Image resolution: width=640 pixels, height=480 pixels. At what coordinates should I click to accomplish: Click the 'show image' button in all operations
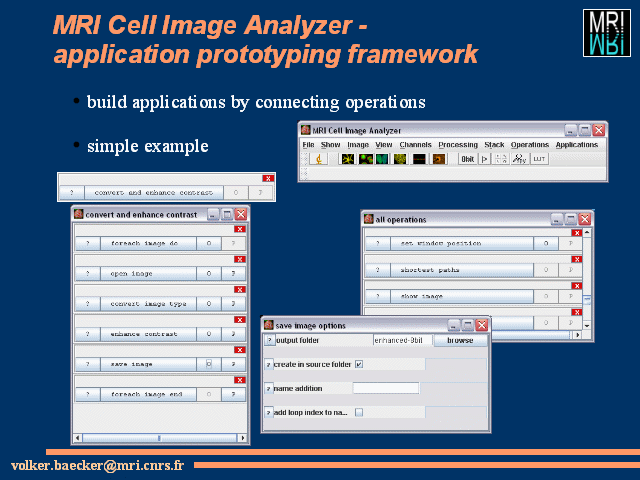point(462,296)
